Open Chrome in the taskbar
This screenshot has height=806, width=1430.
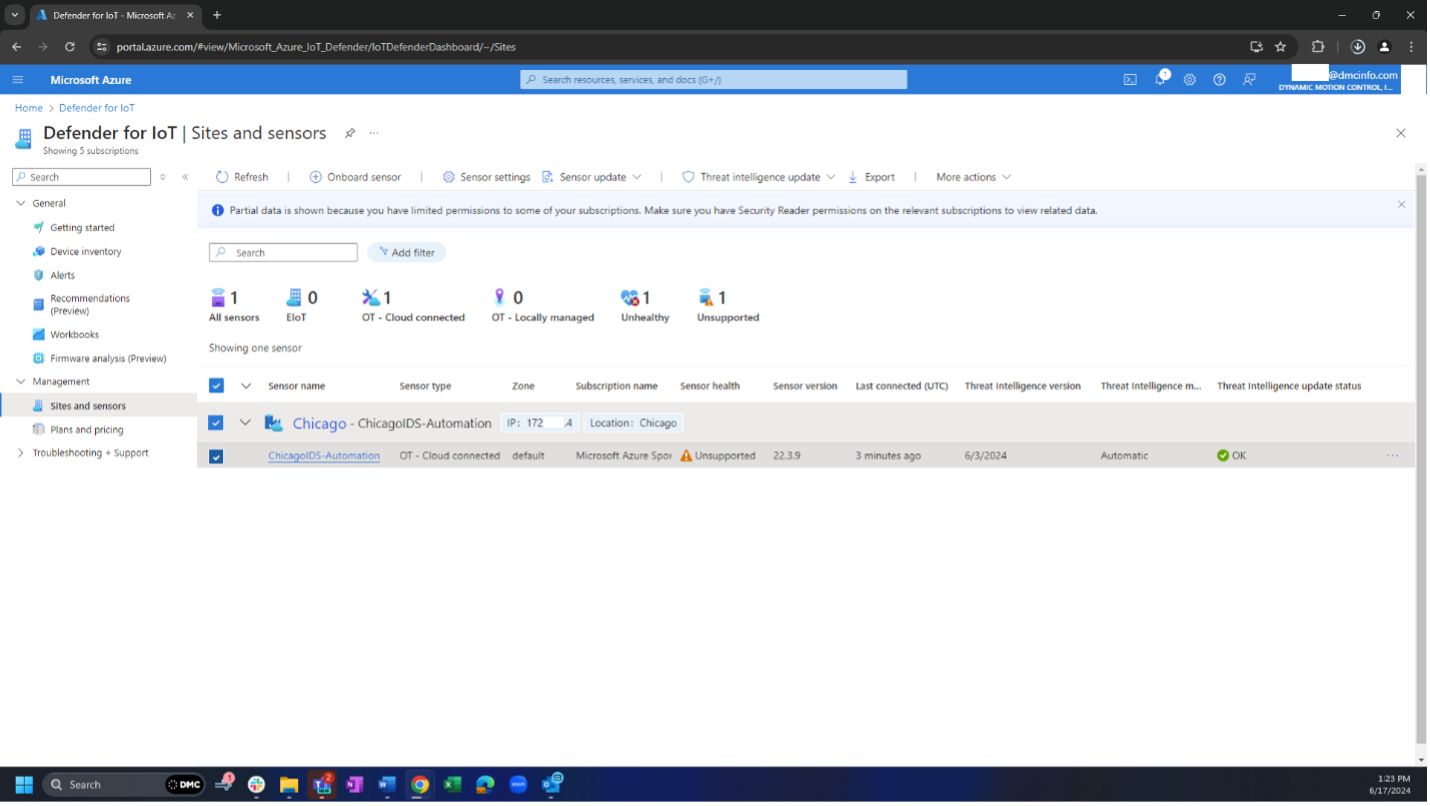420,785
